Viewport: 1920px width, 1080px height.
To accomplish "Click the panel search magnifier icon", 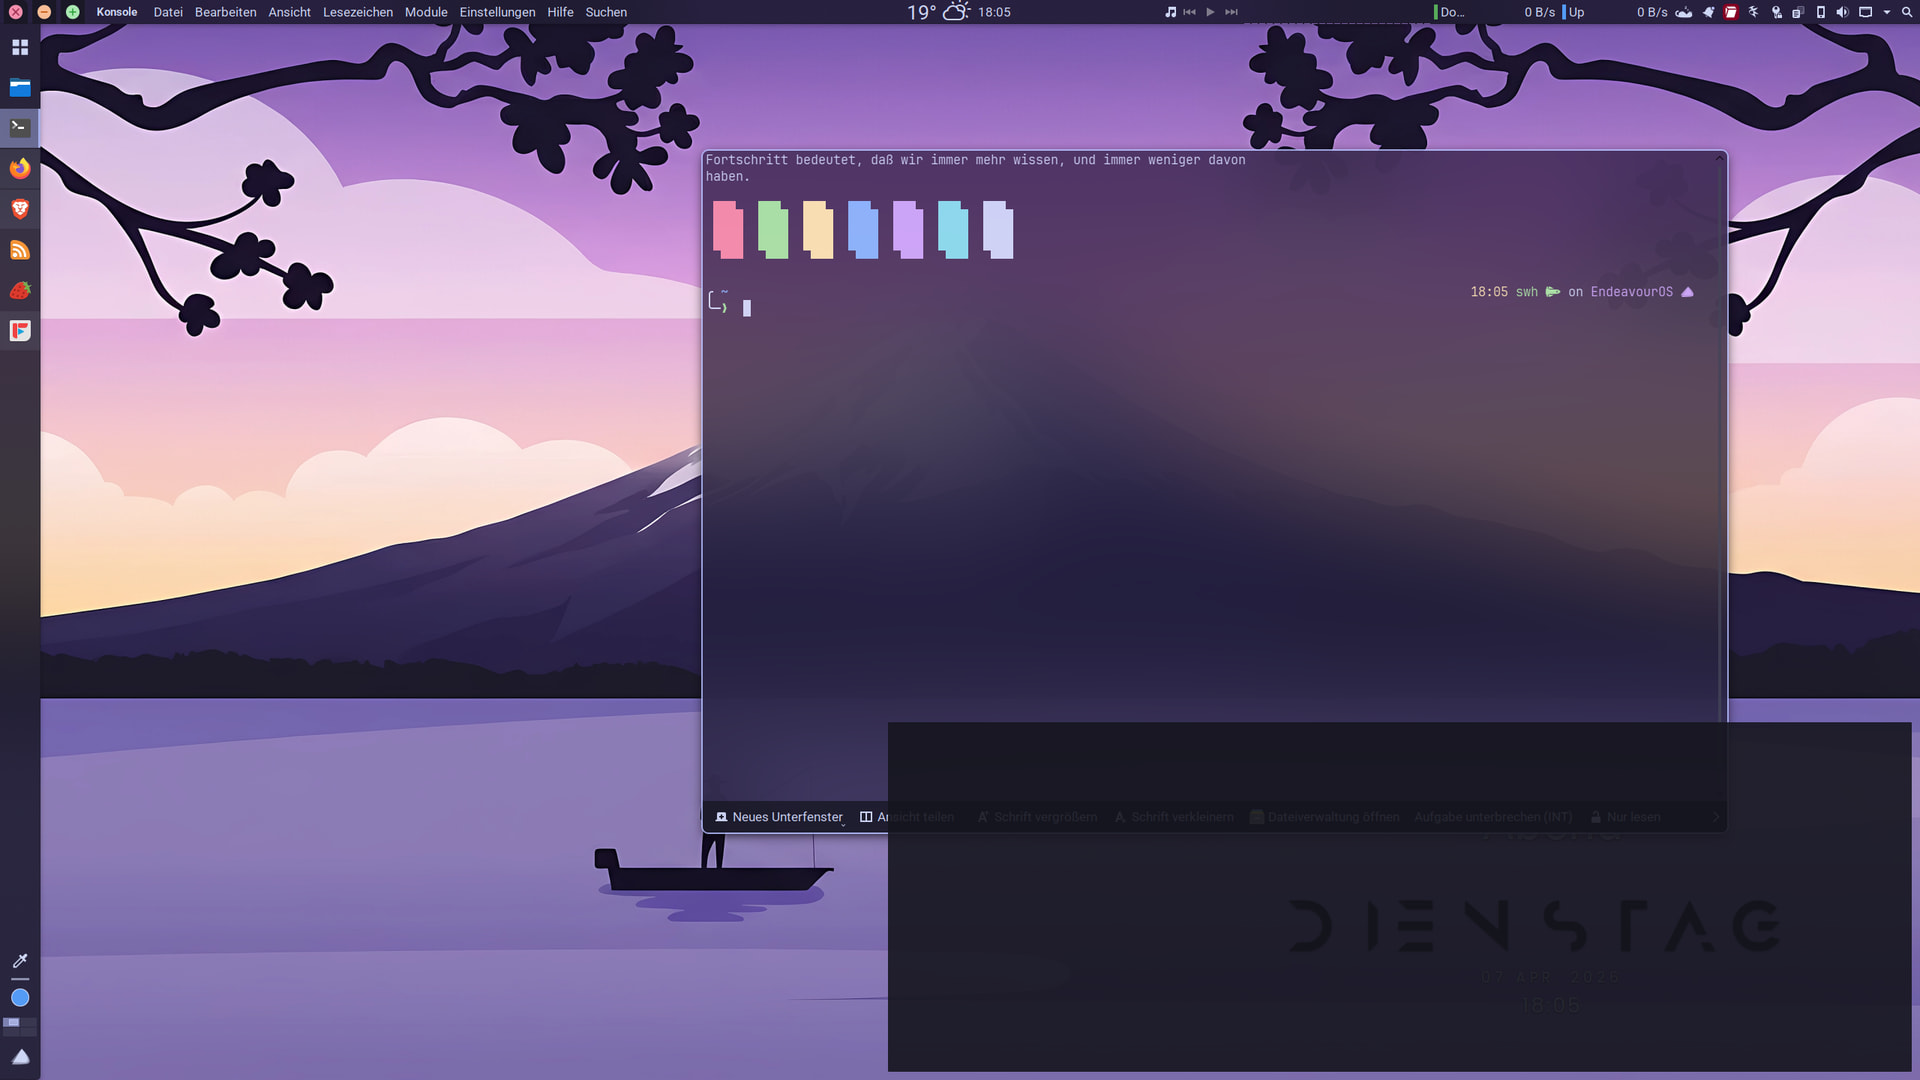I will click(x=1906, y=12).
